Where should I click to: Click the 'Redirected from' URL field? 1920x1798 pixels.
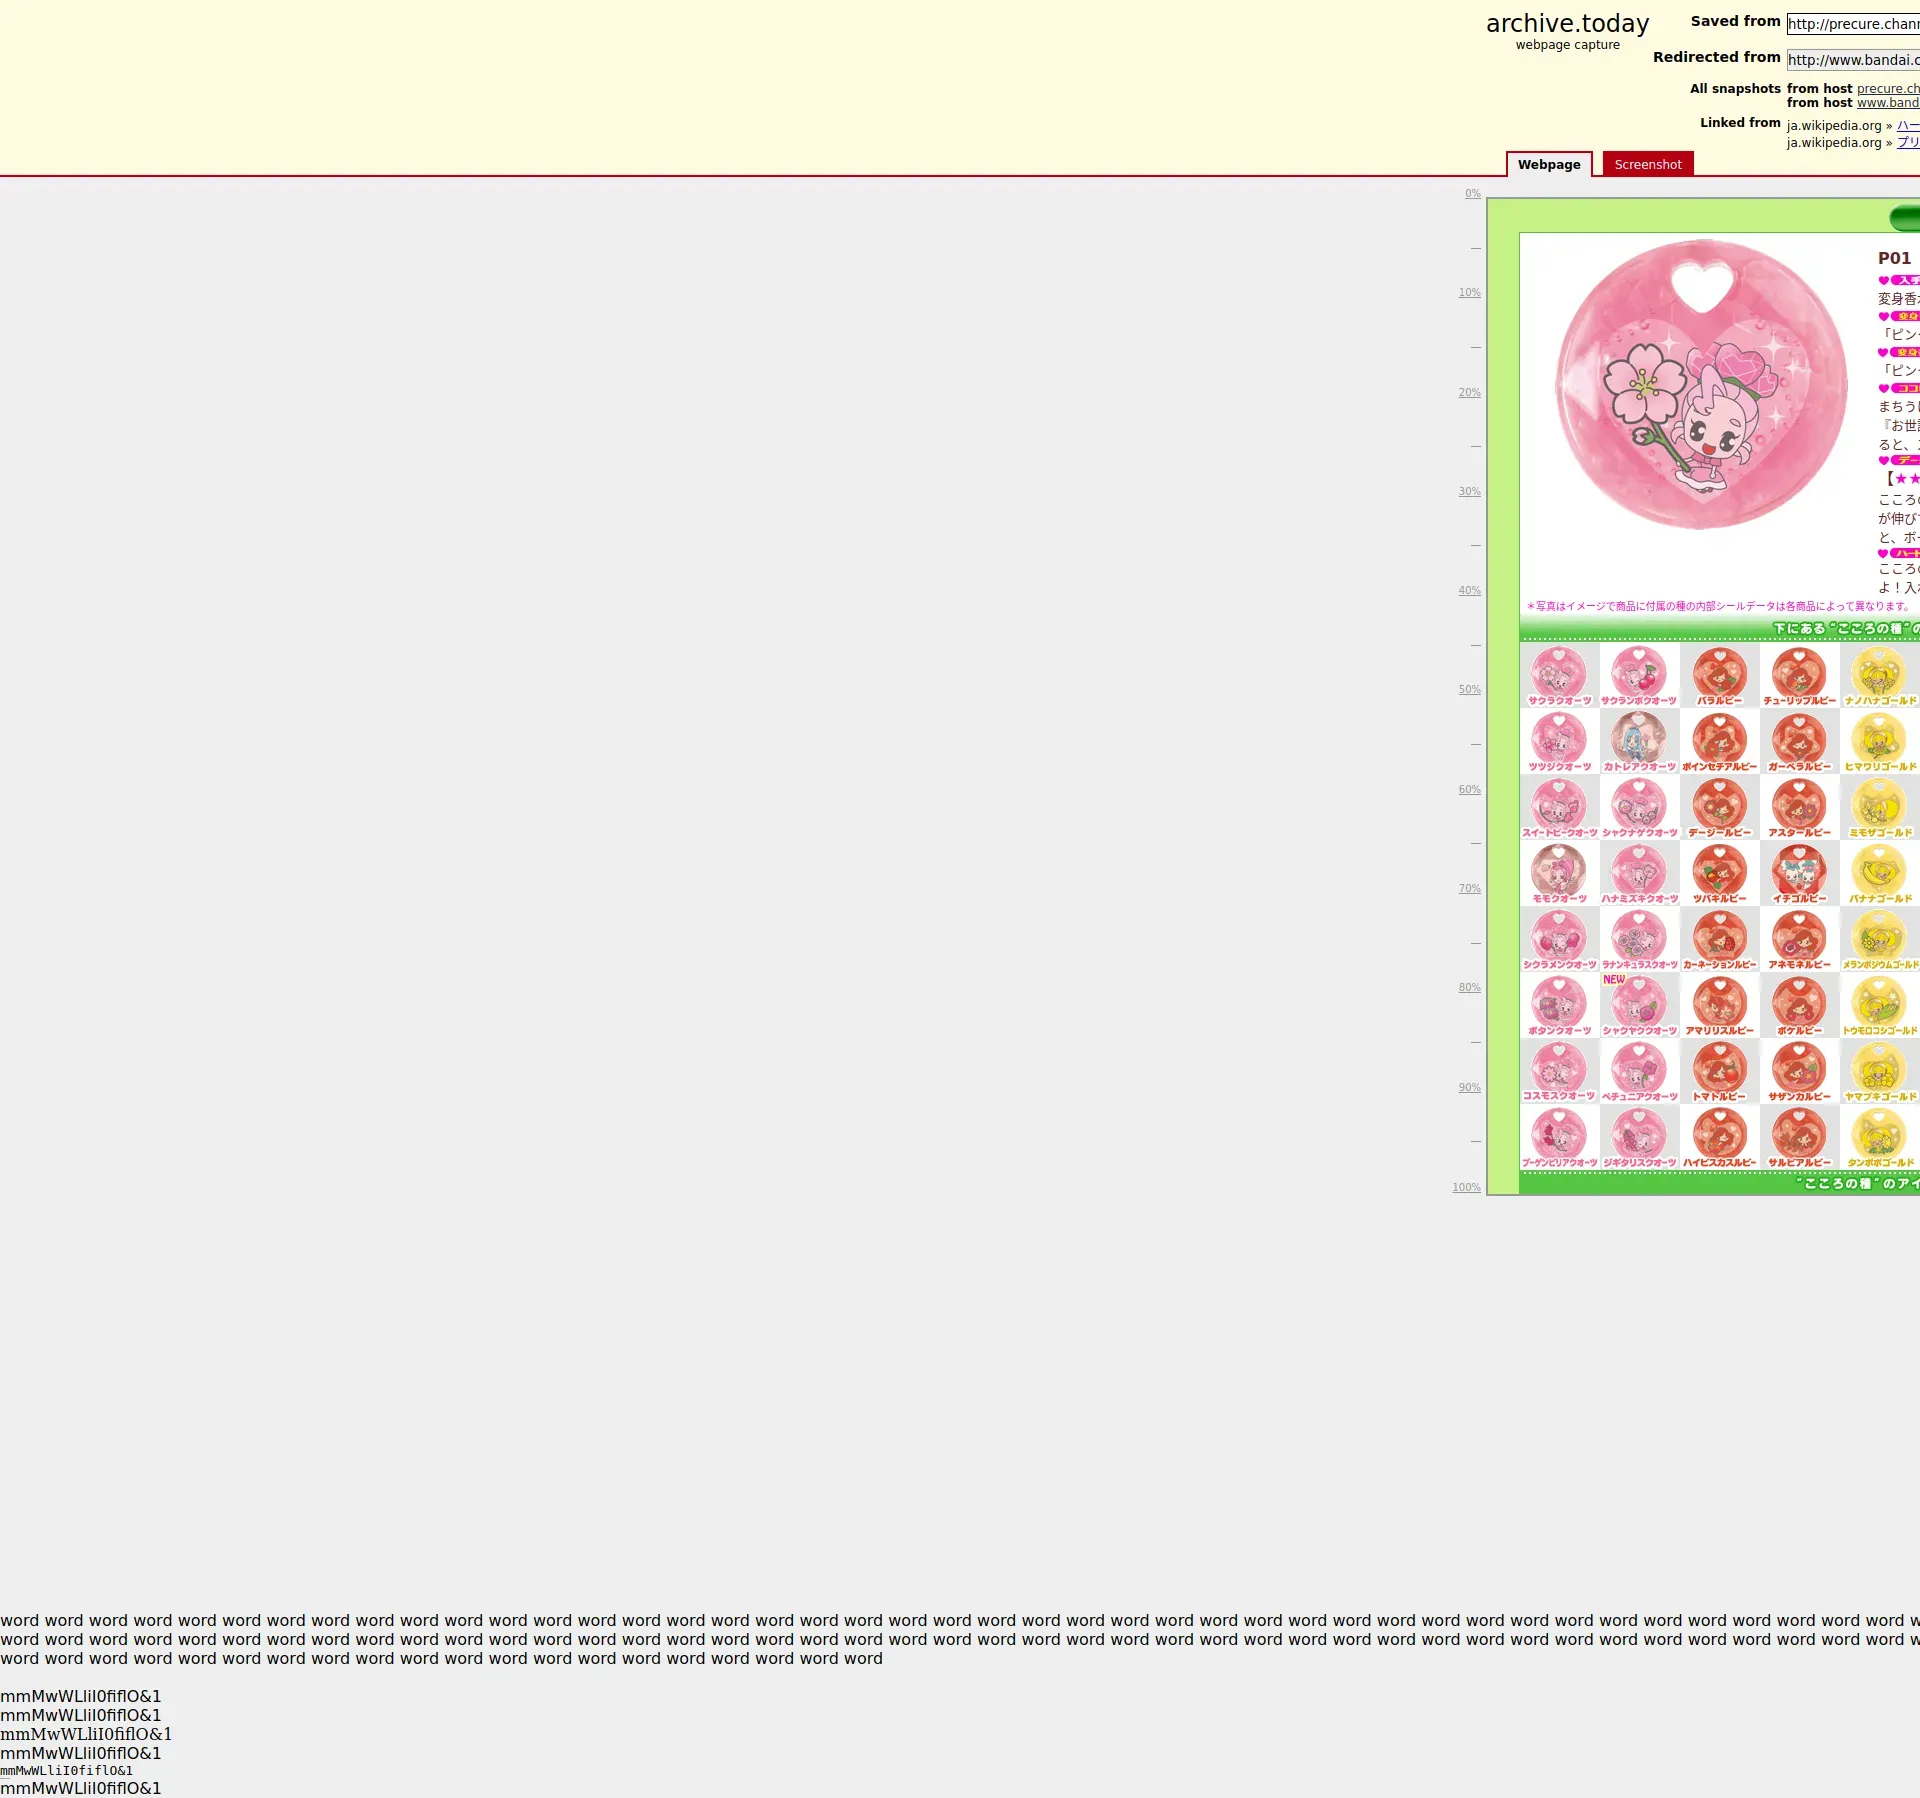(x=1852, y=60)
